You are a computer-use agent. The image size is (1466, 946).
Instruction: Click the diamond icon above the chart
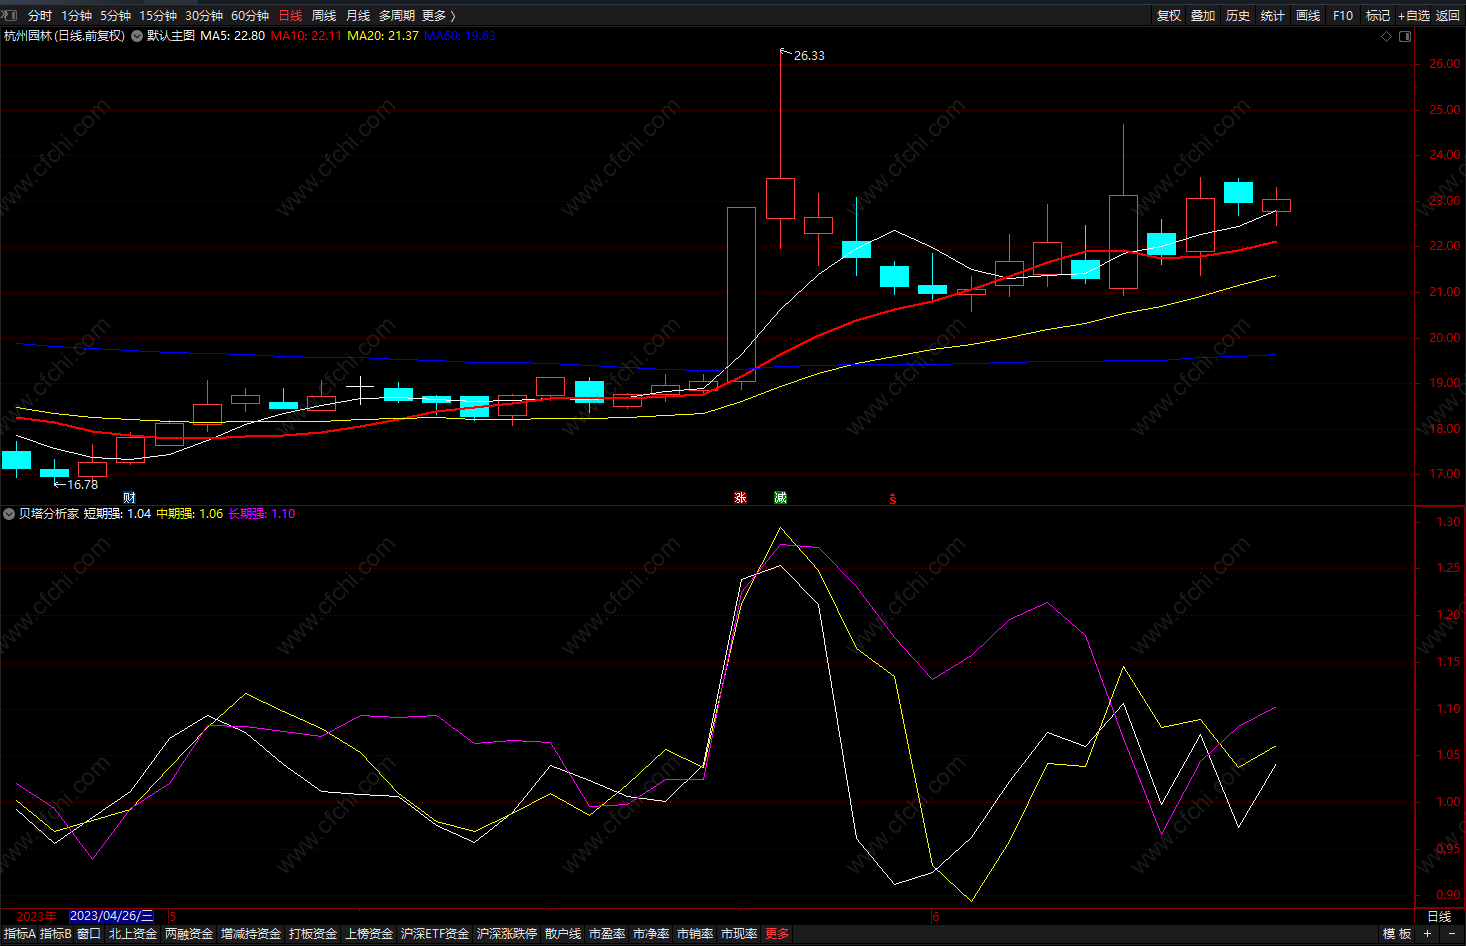coord(1386,37)
